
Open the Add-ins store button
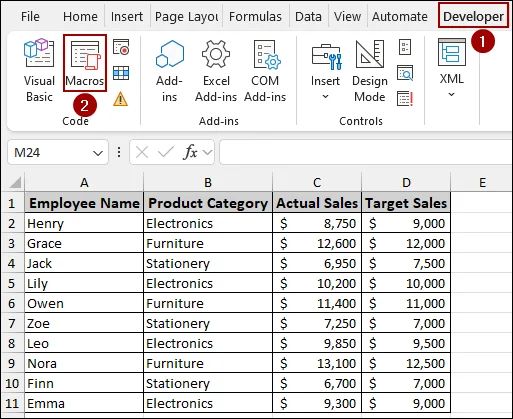click(169, 71)
